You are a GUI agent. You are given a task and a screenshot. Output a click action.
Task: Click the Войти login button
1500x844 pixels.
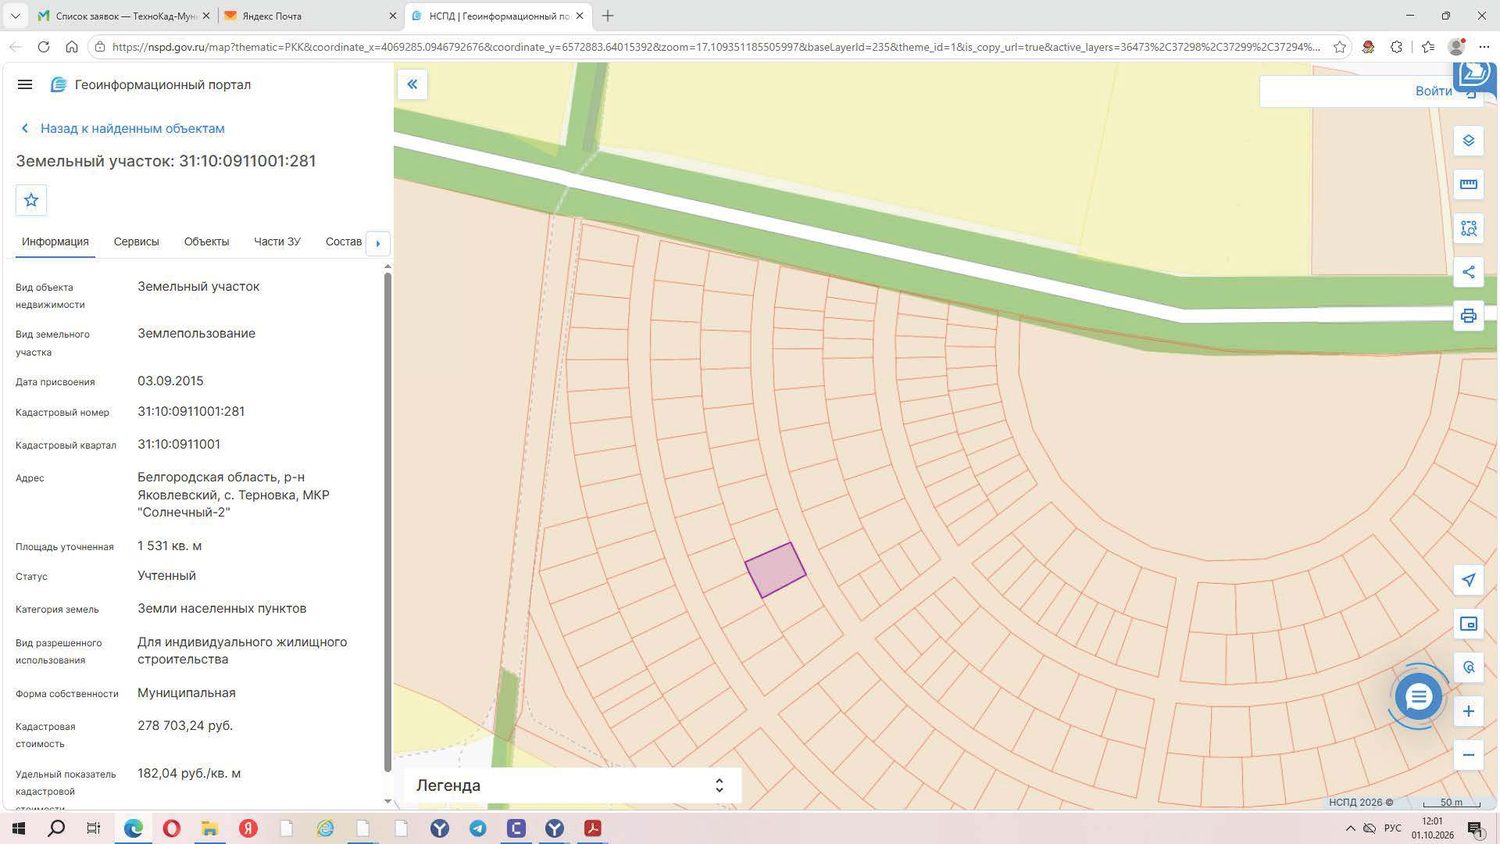[x=1433, y=91]
